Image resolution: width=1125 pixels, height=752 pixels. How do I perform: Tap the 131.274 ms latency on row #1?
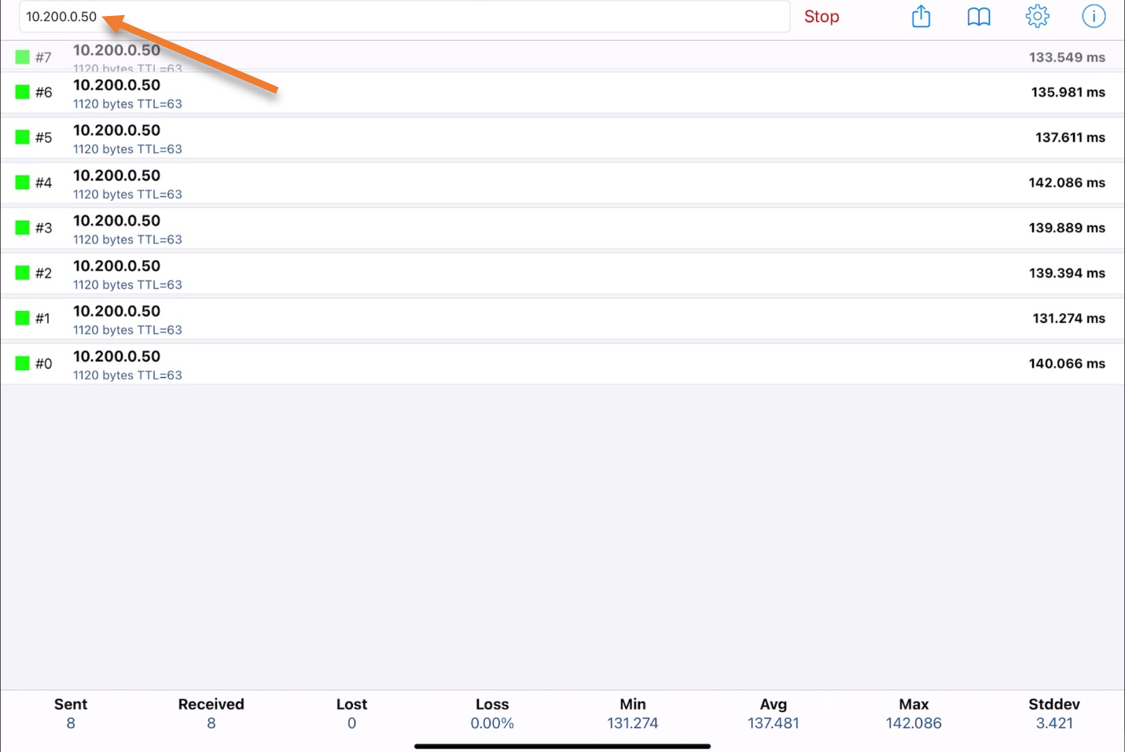[1068, 319]
